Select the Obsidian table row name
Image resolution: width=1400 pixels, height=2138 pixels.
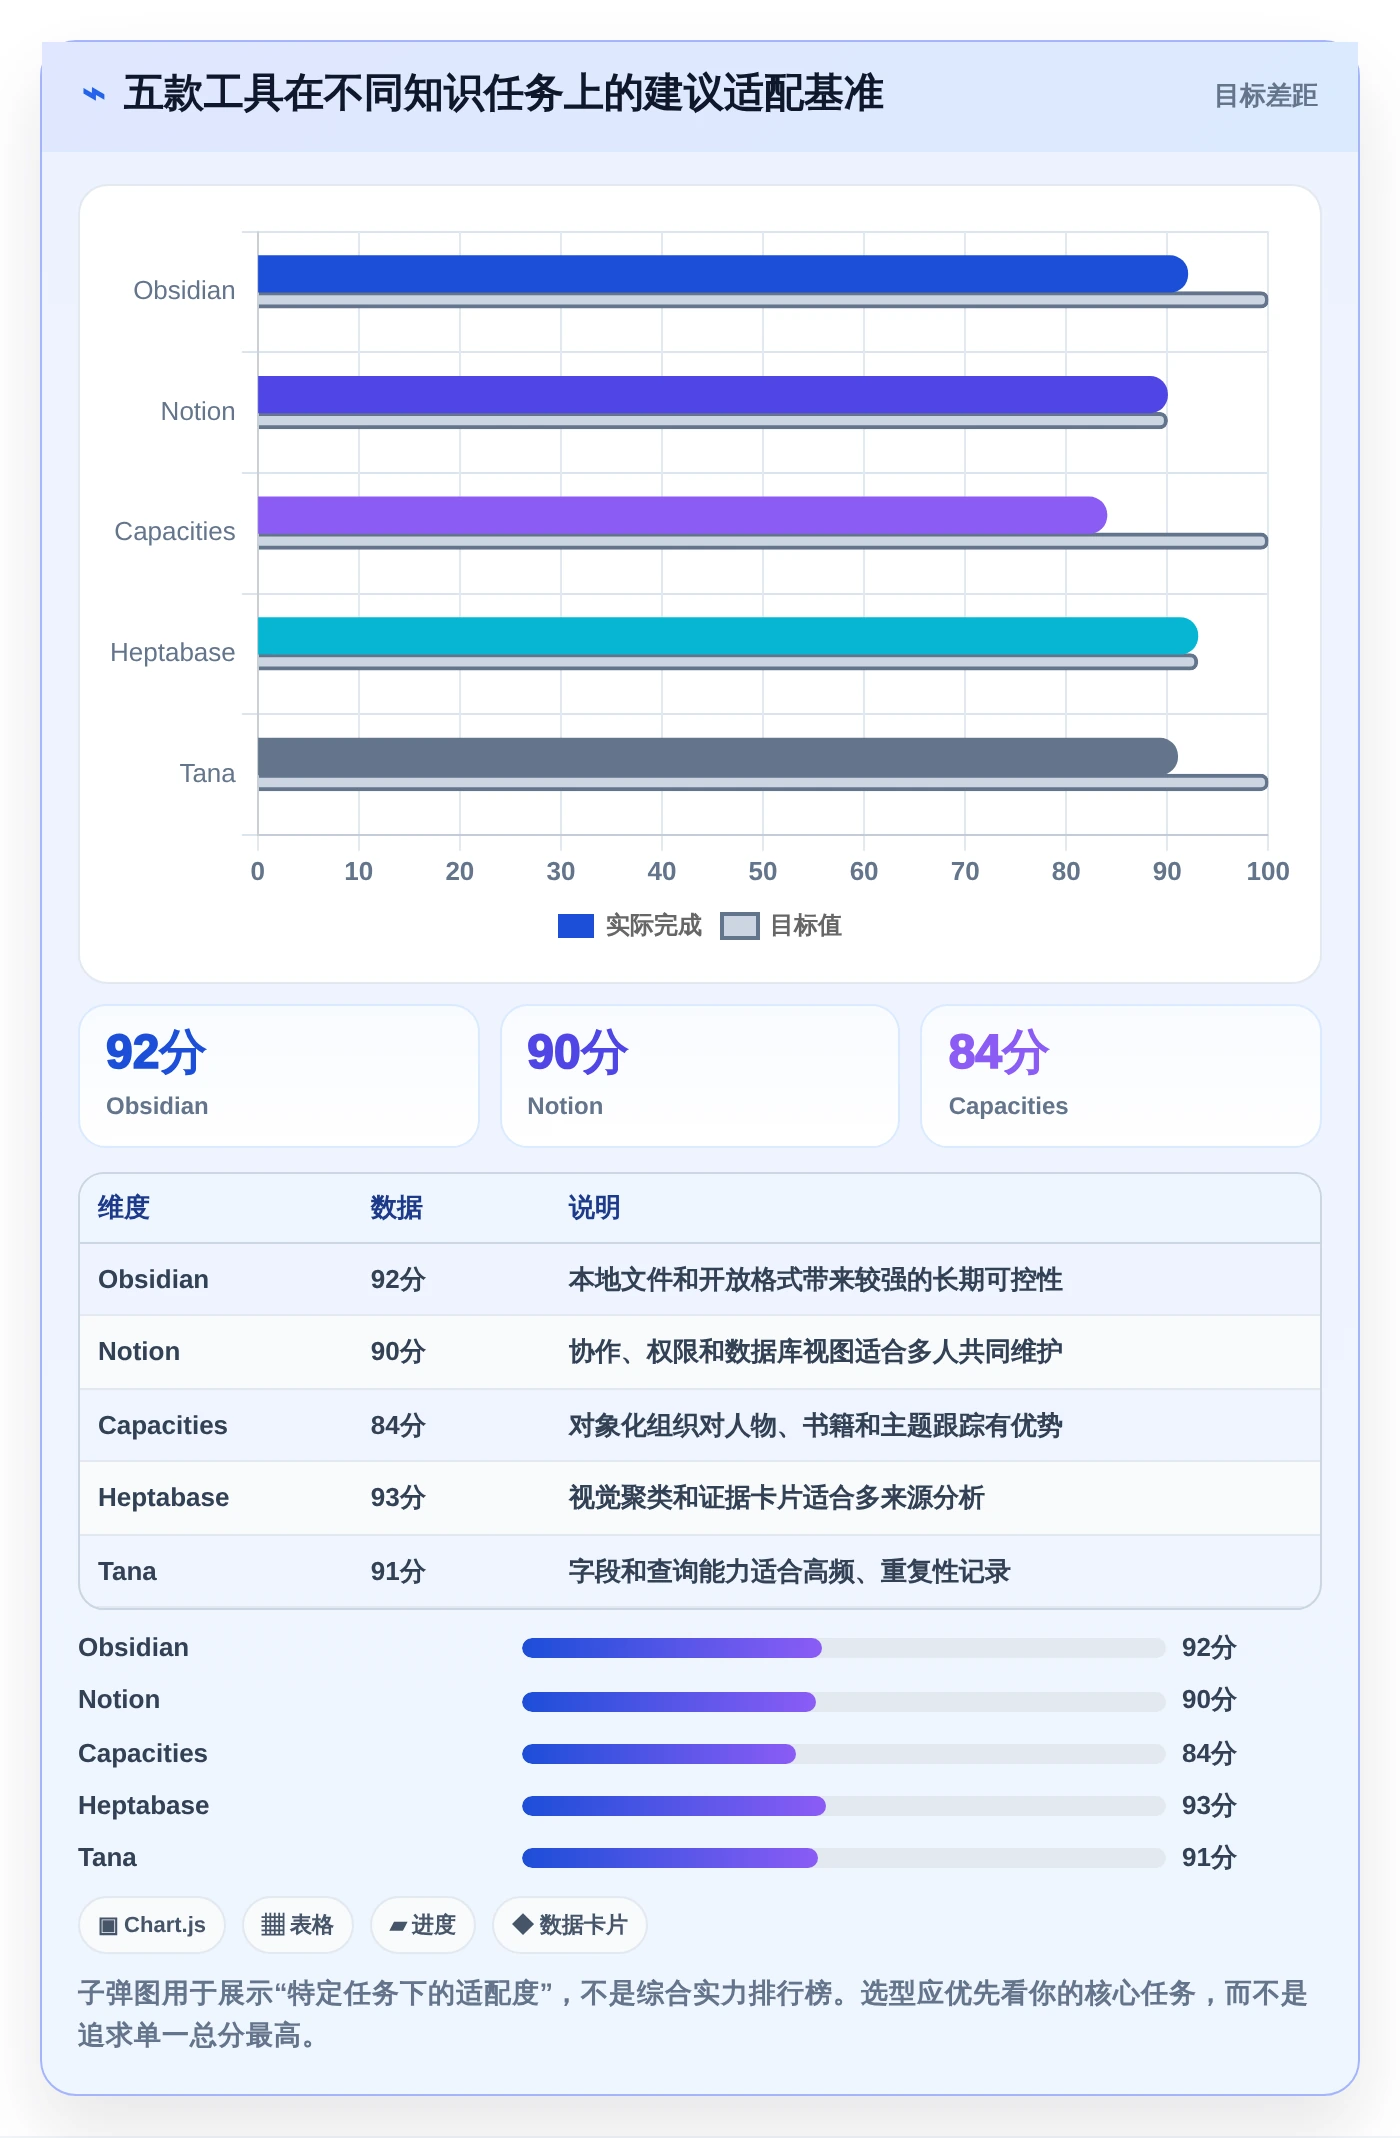[153, 1279]
